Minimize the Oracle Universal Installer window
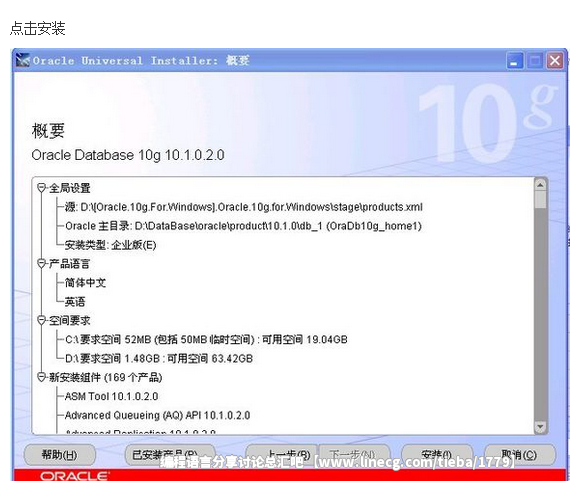 (514, 60)
